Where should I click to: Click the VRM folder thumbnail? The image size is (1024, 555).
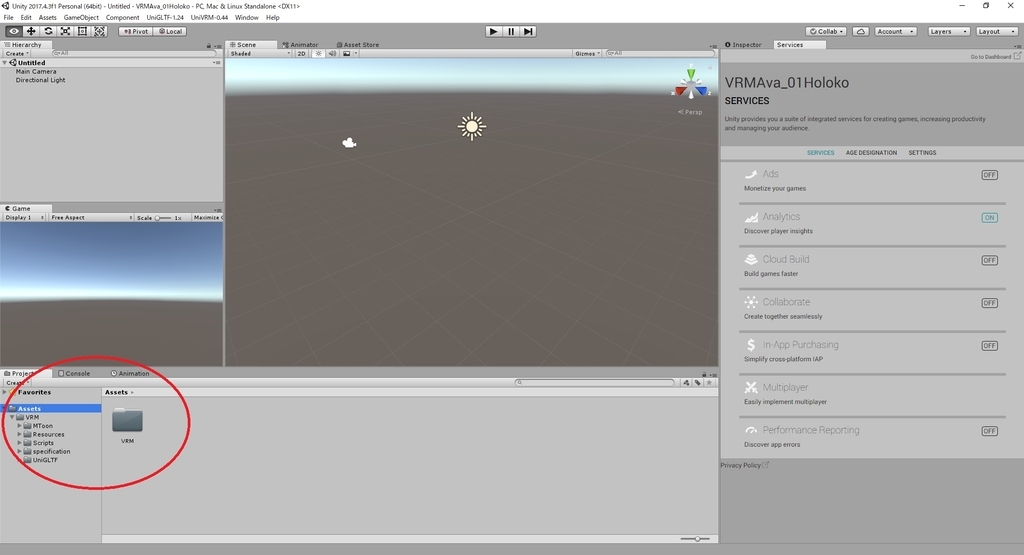click(127, 420)
